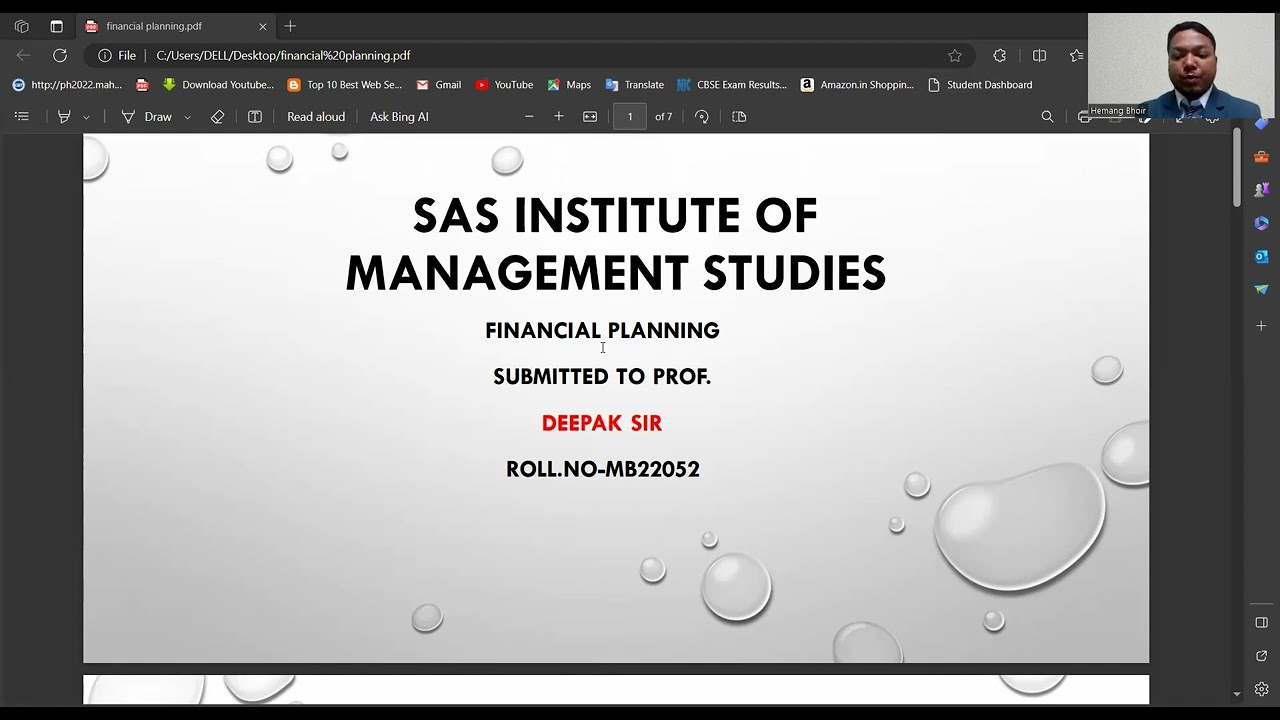Open the Outlook icon in Edge sidebar
This screenshot has height=720, width=1280.
click(x=1261, y=256)
